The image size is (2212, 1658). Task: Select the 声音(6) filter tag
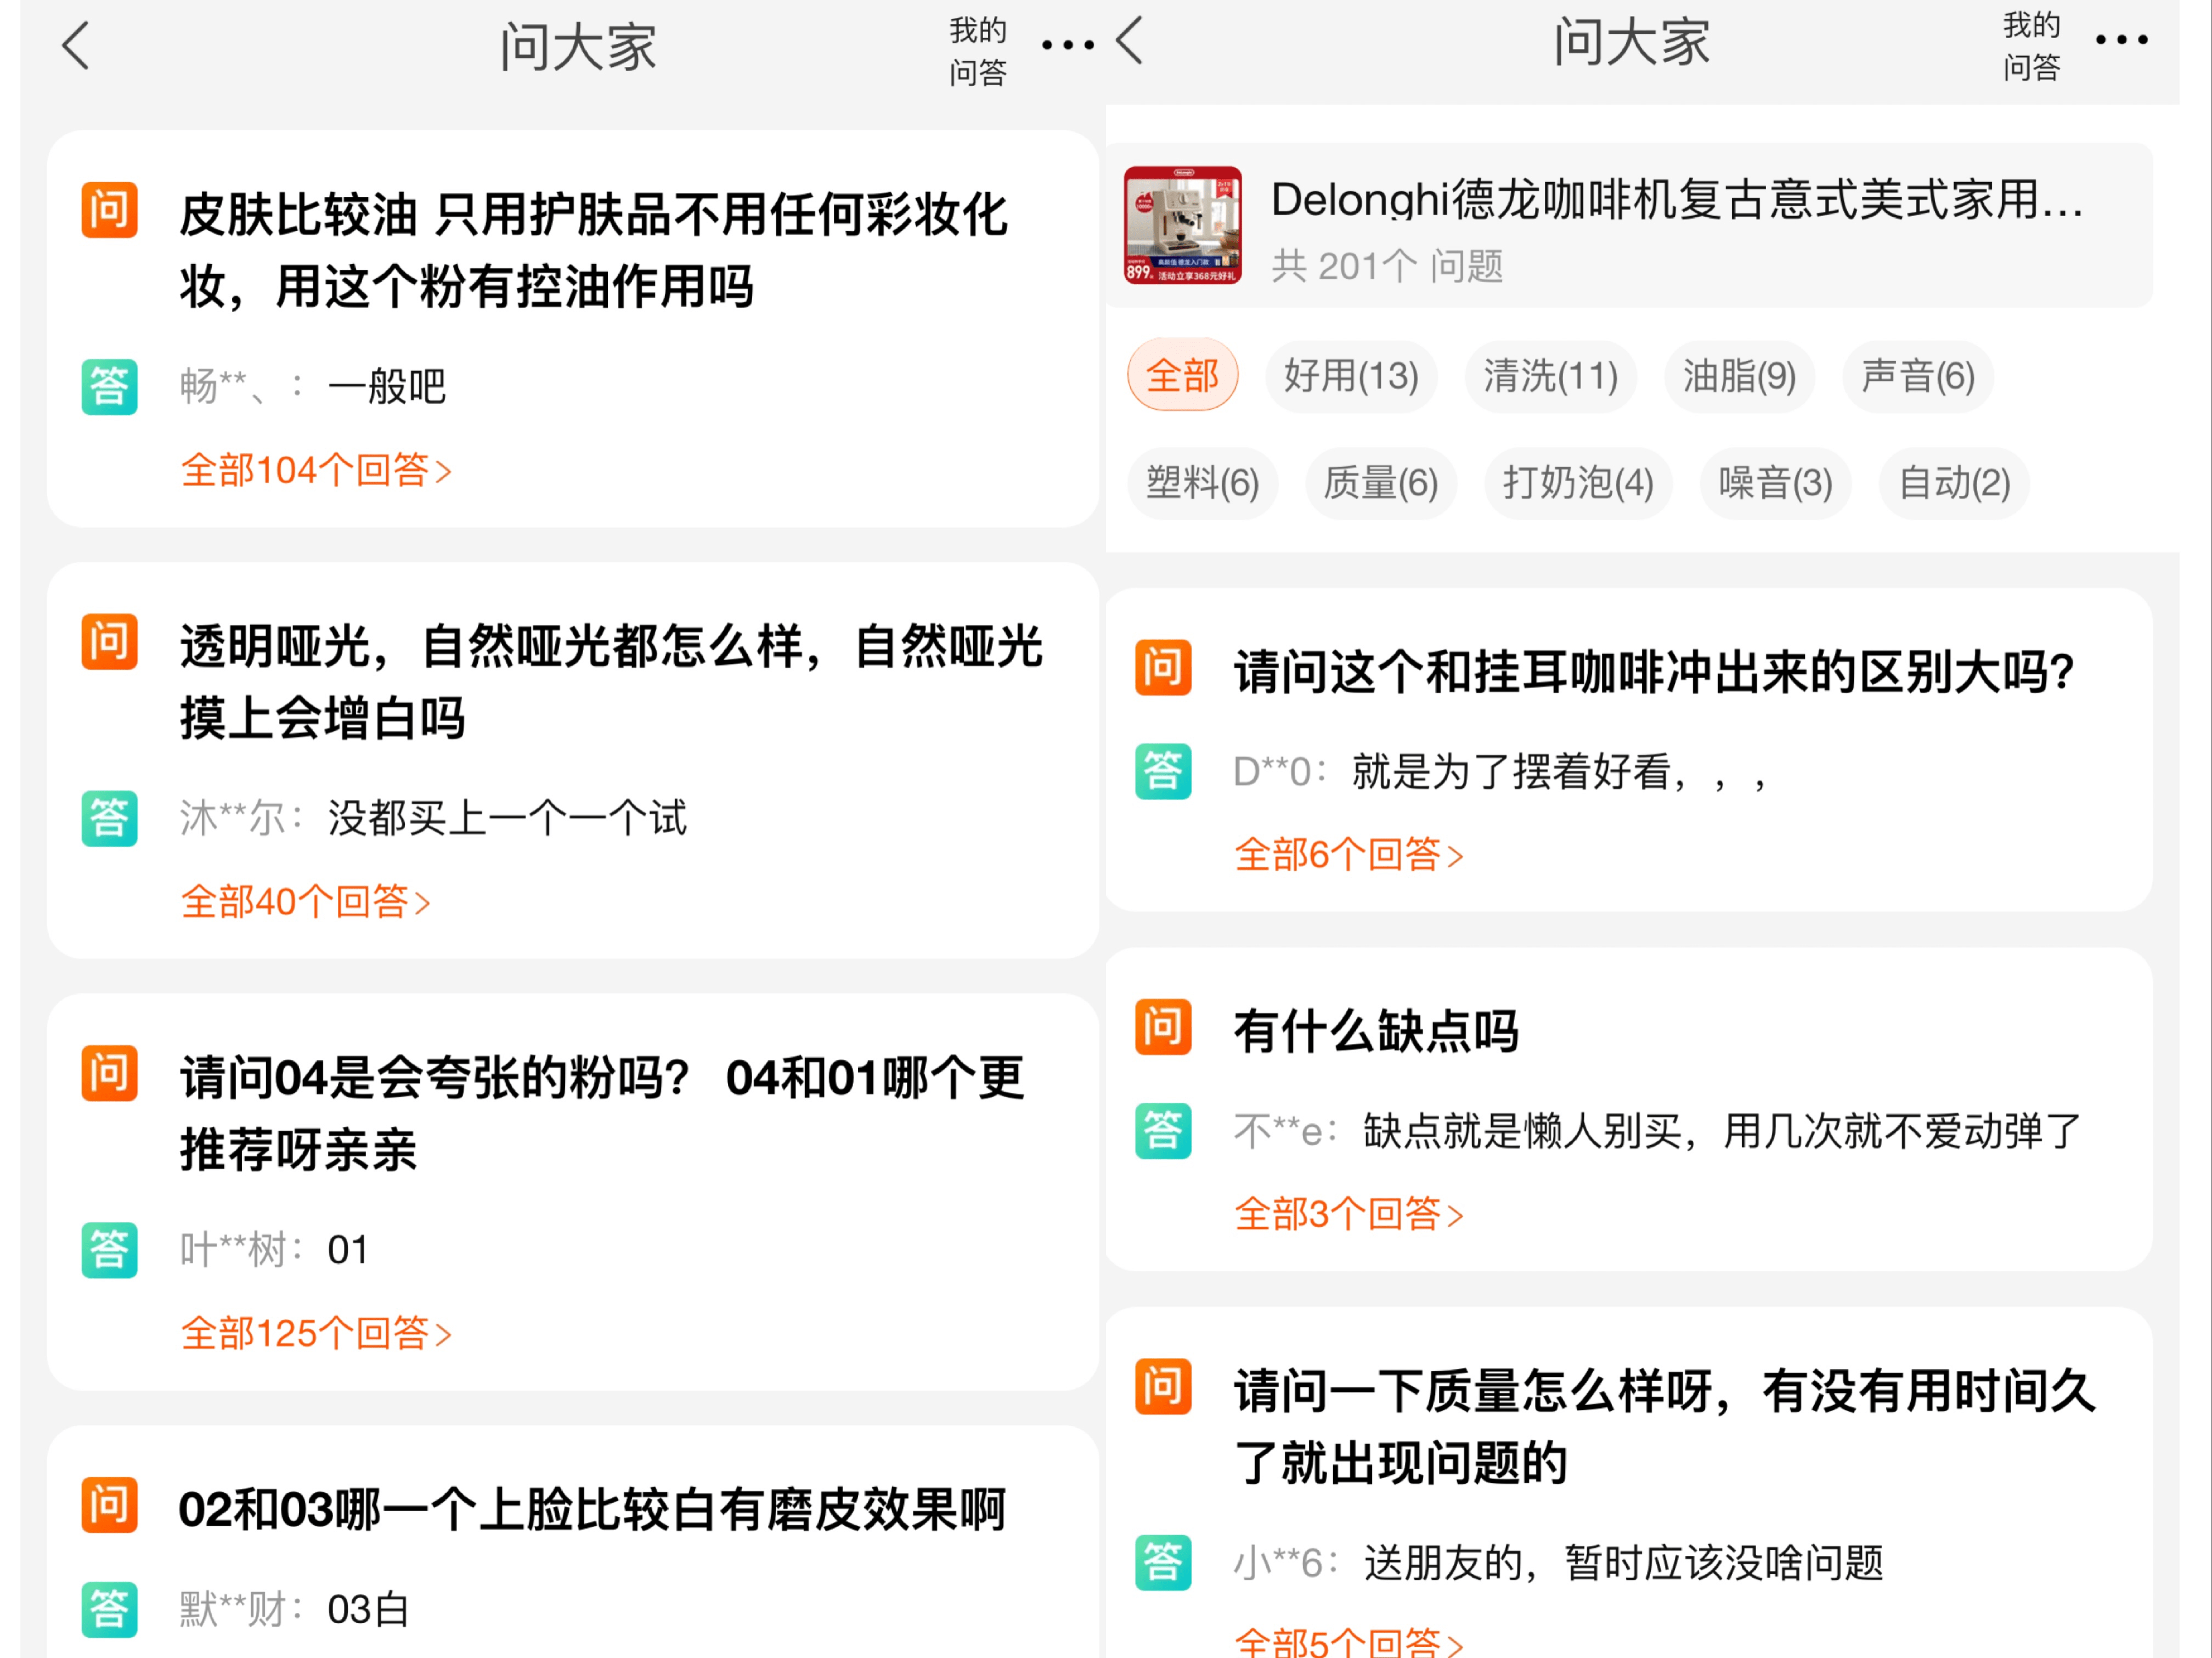(1918, 376)
